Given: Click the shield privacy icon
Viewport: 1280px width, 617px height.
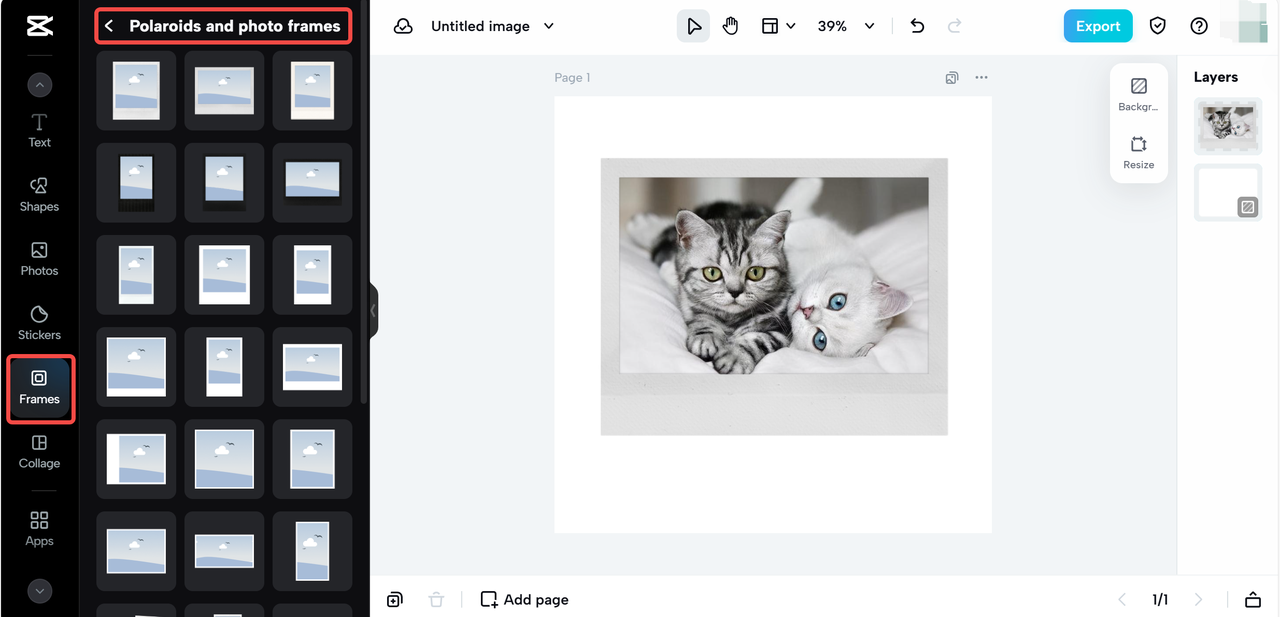Looking at the screenshot, I should (1158, 26).
